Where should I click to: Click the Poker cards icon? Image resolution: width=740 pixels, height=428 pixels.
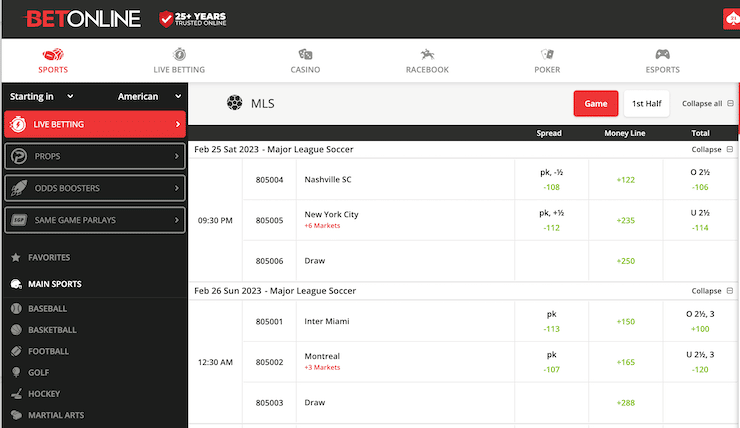(x=547, y=54)
